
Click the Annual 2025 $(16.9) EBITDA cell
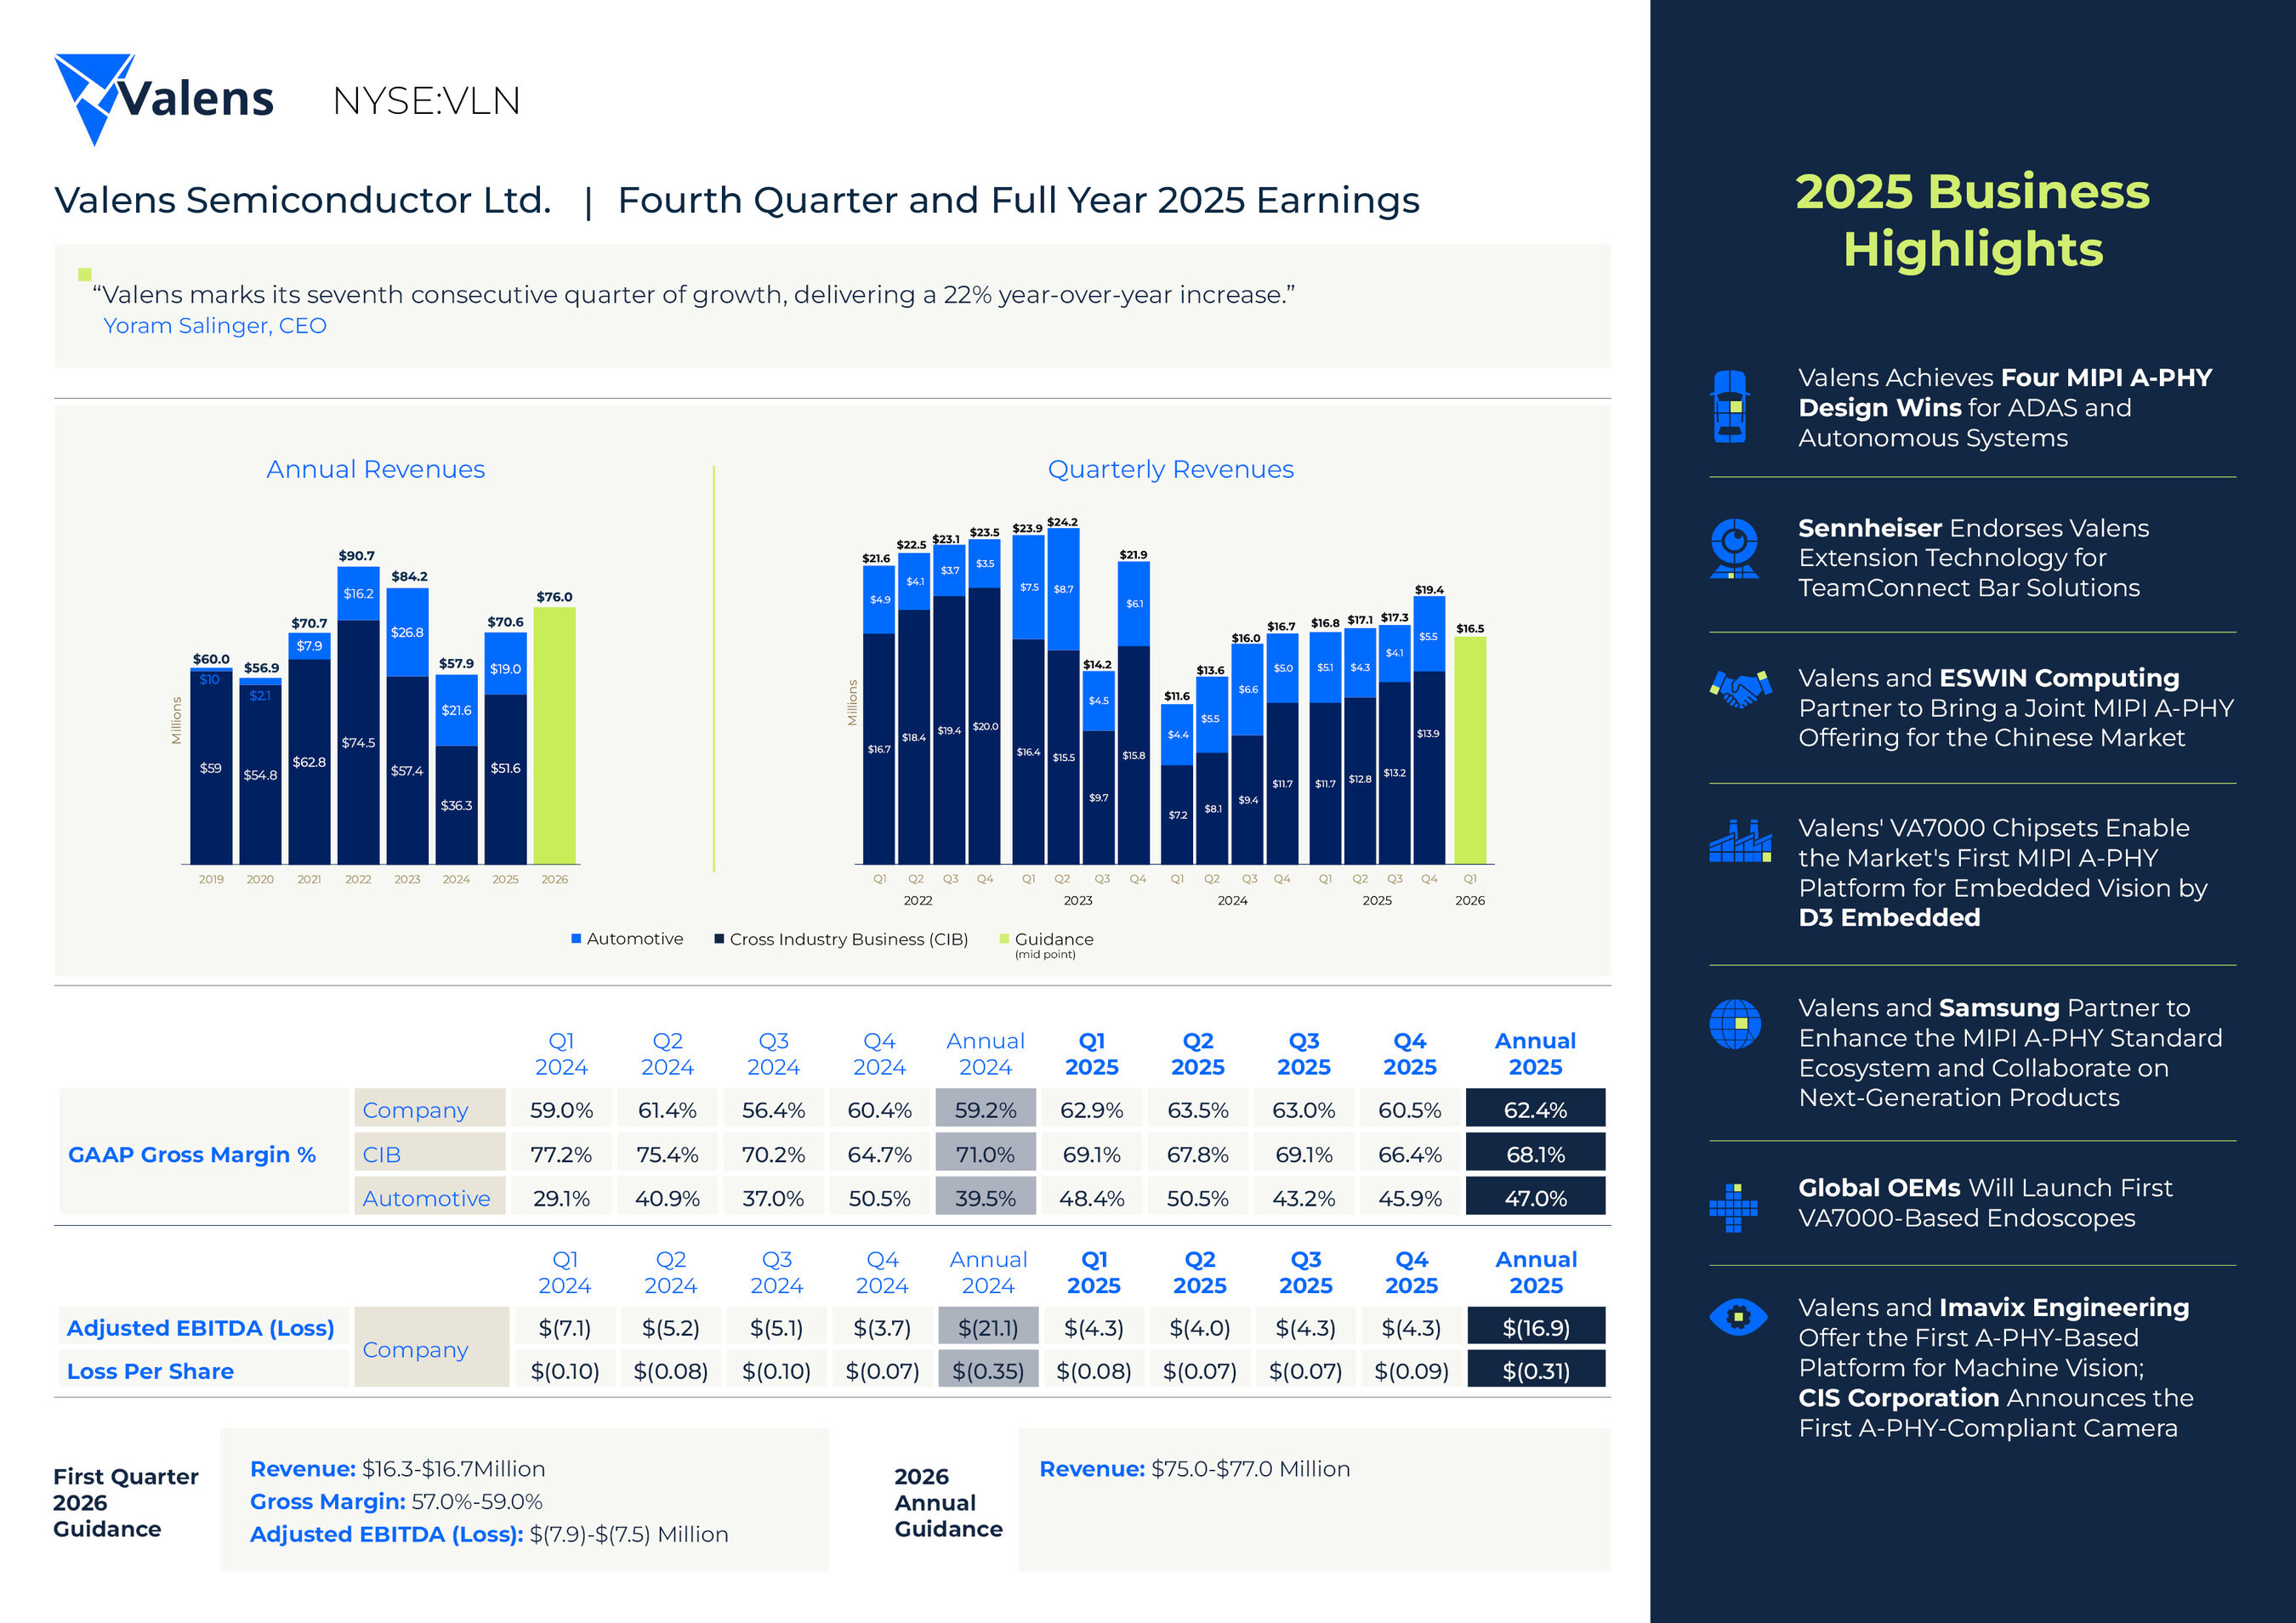(1535, 1328)
